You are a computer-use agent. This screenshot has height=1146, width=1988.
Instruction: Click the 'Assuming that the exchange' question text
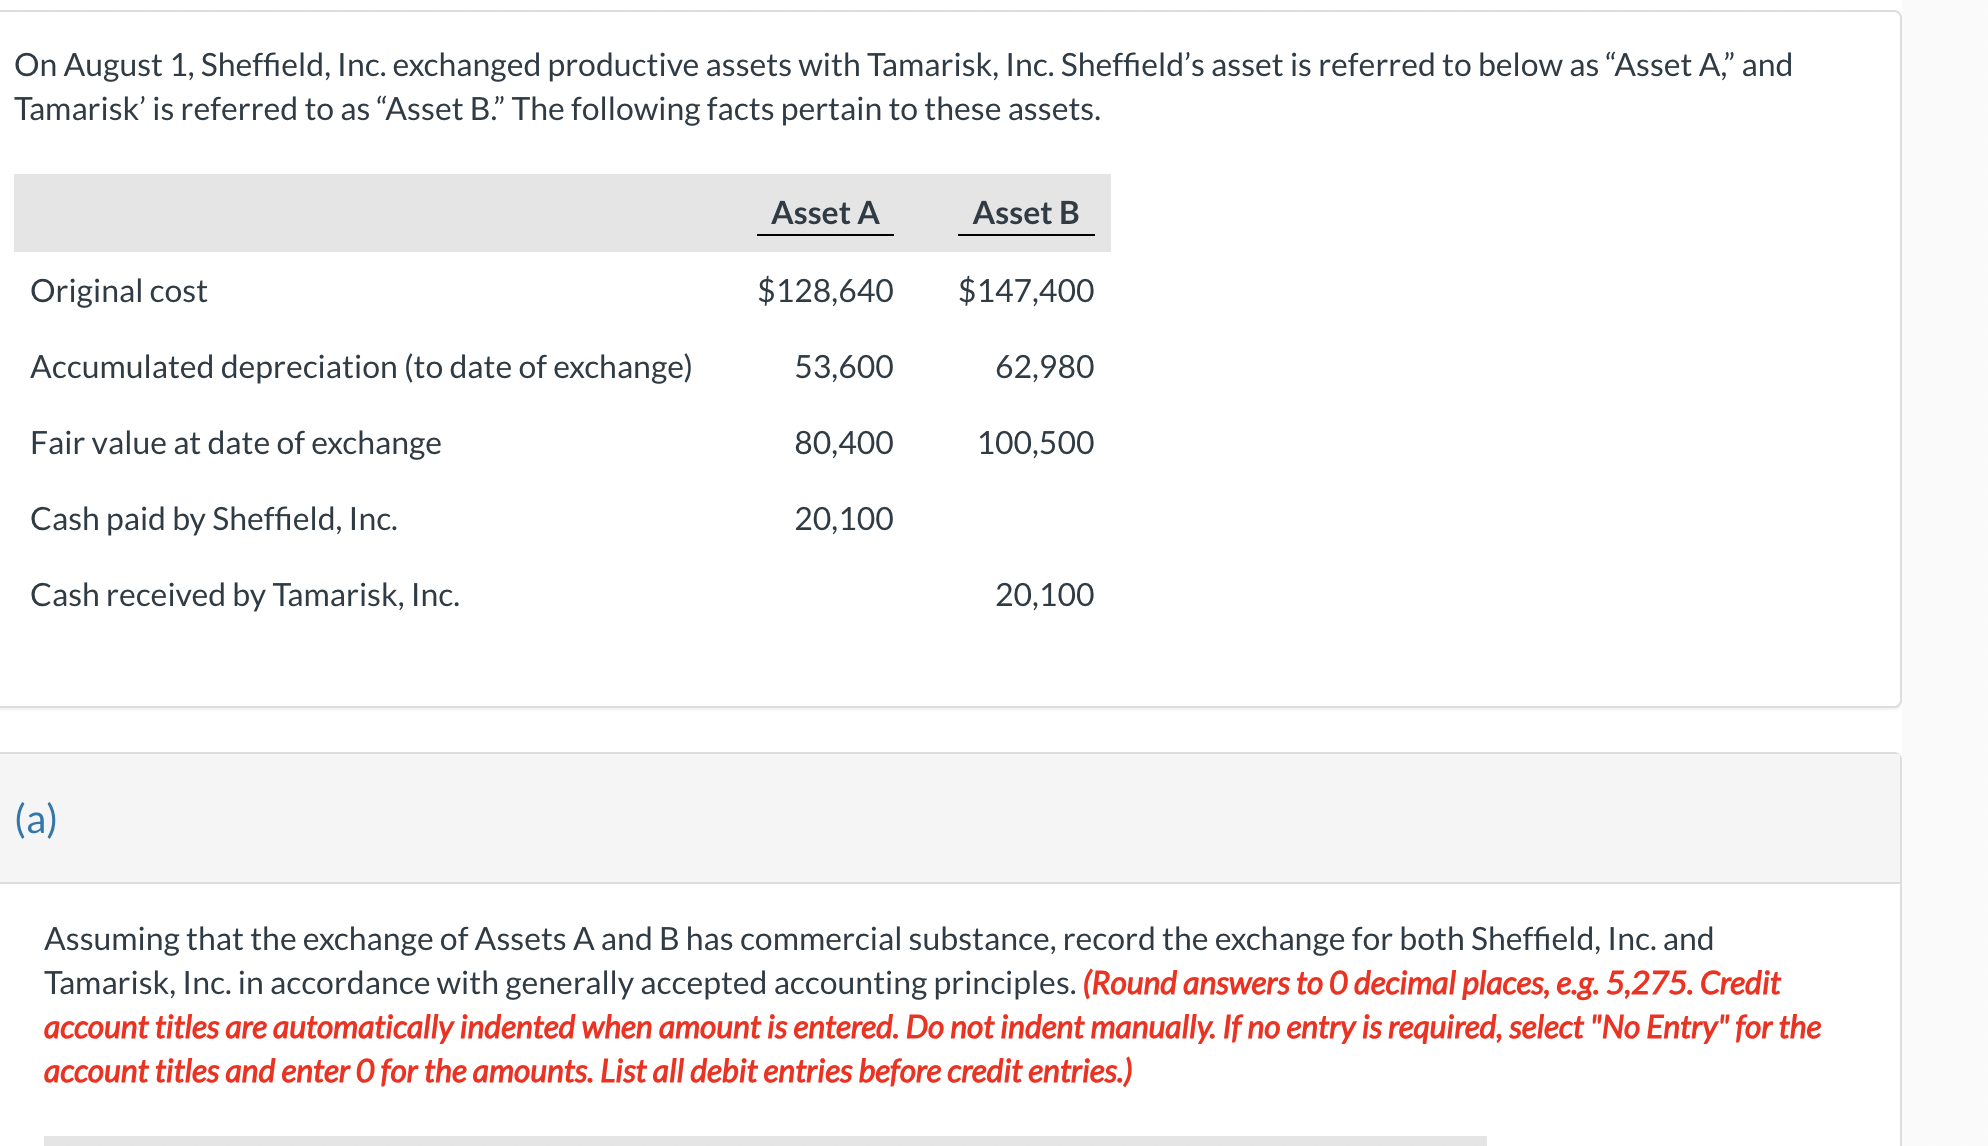pos(878,940)
